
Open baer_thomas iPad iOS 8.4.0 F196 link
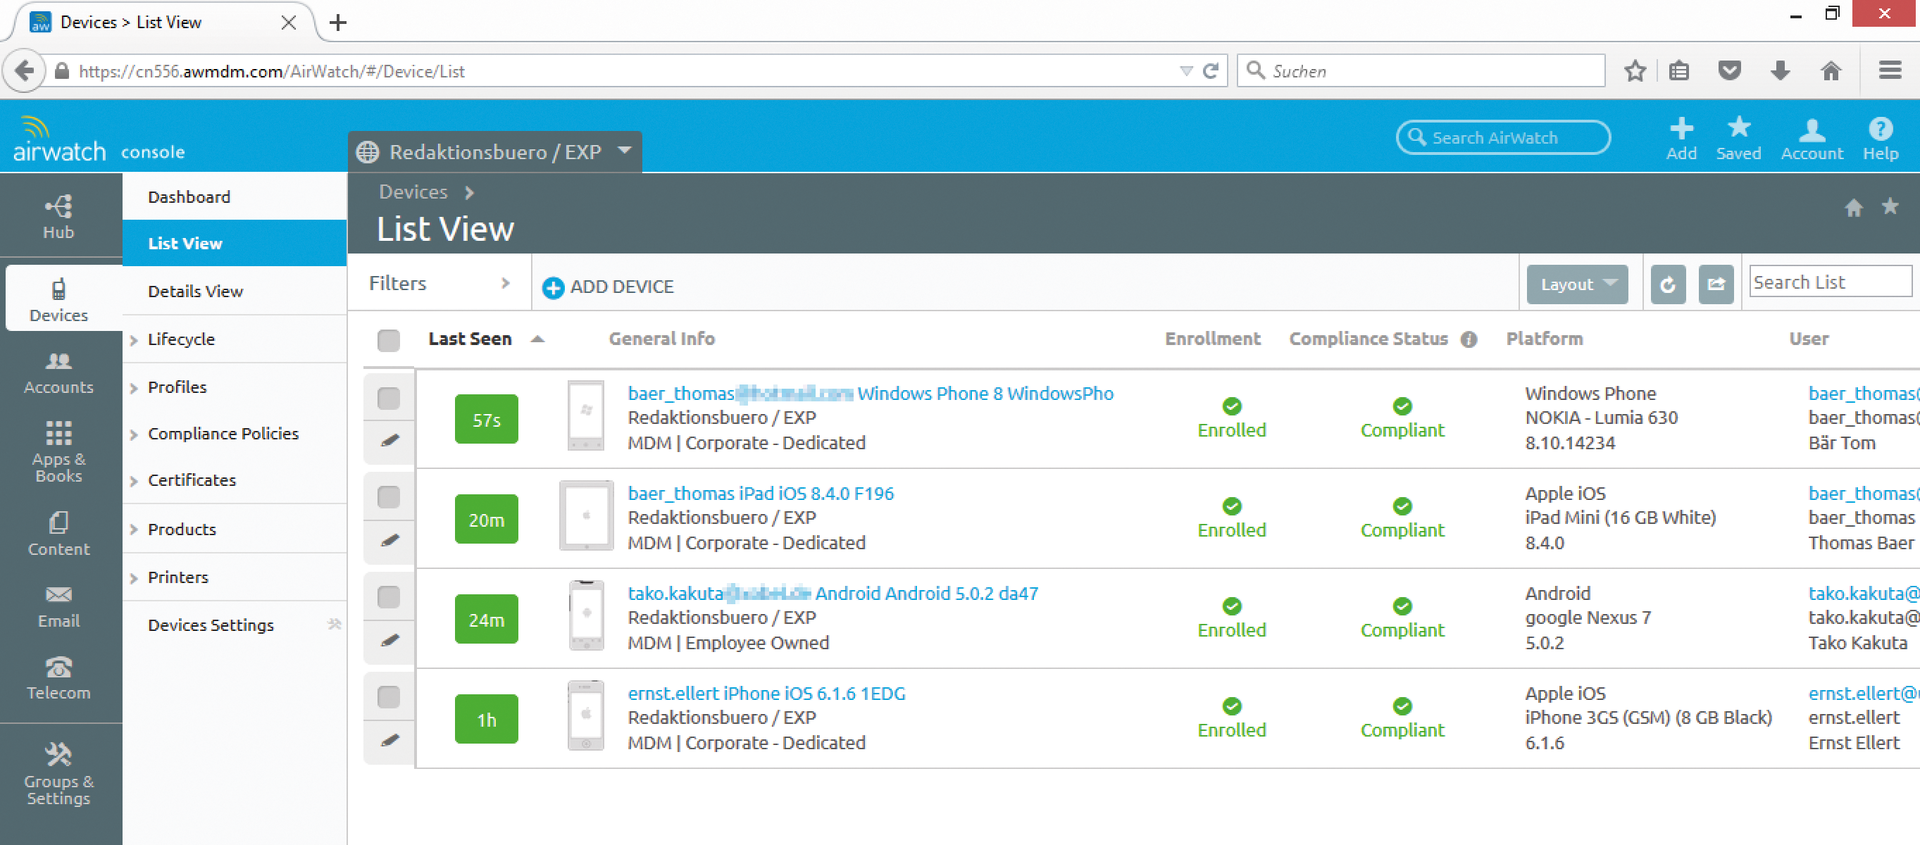coord(761,493)
